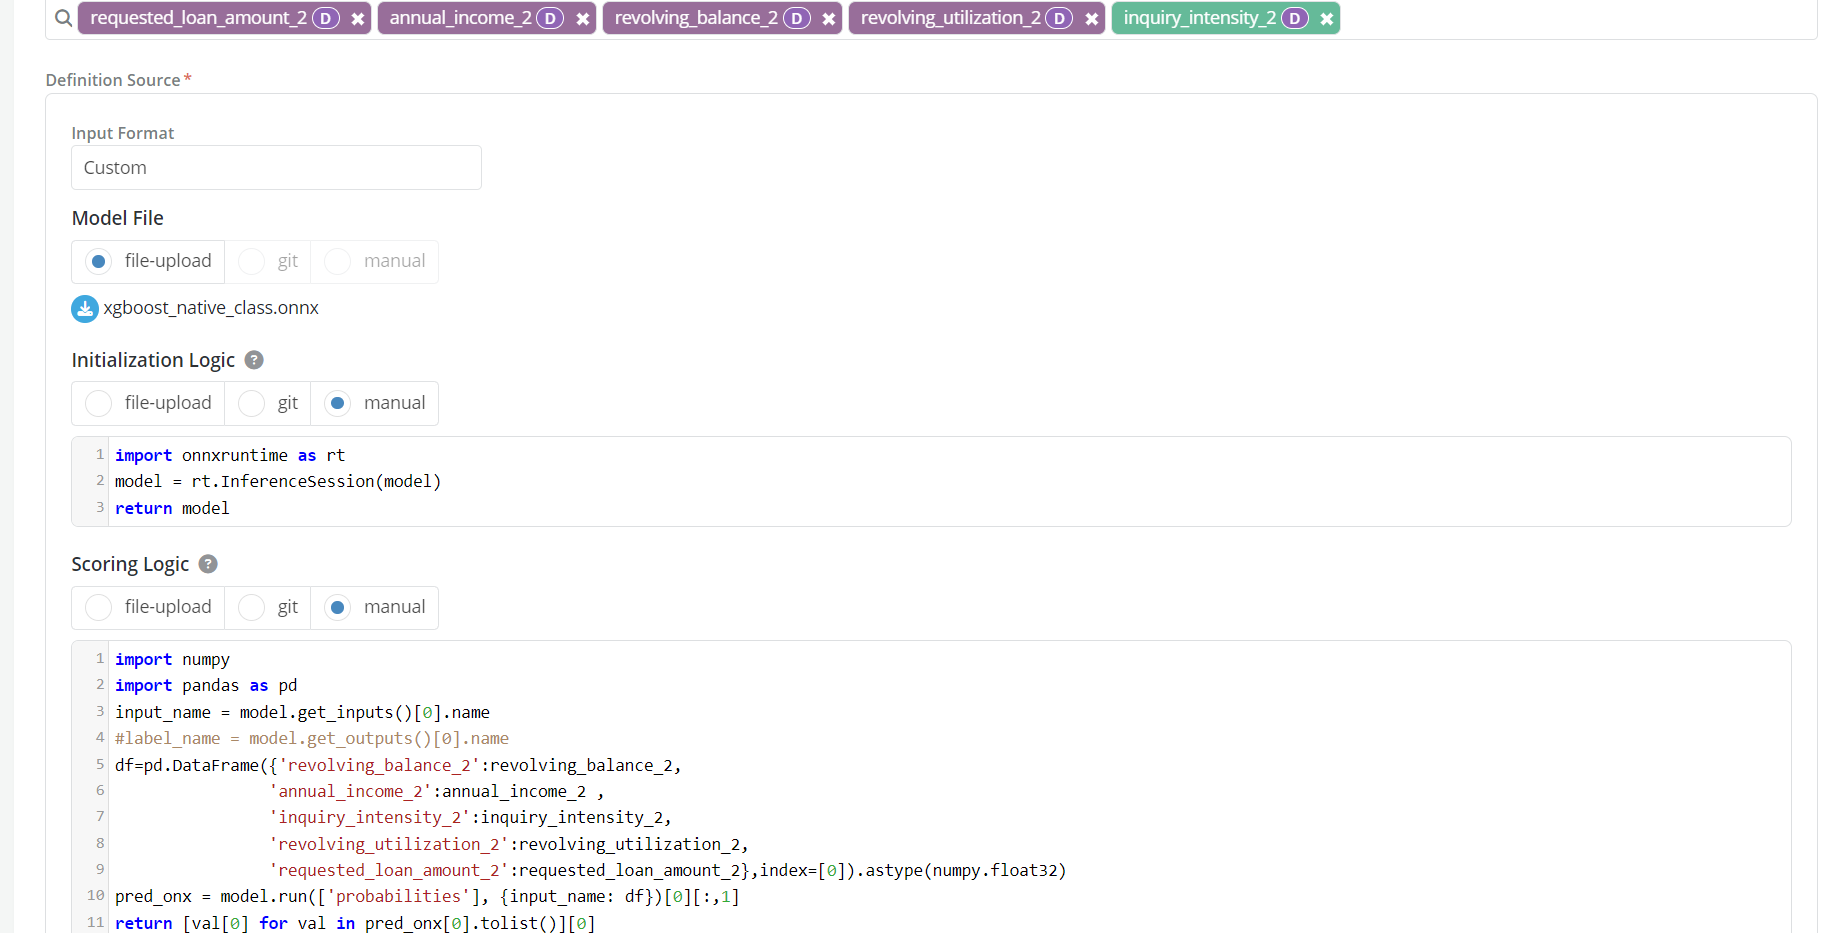Select manual option for Initialization Logic
The width and height of the screenshot is (1828, 933).
(x=338, y=403)
